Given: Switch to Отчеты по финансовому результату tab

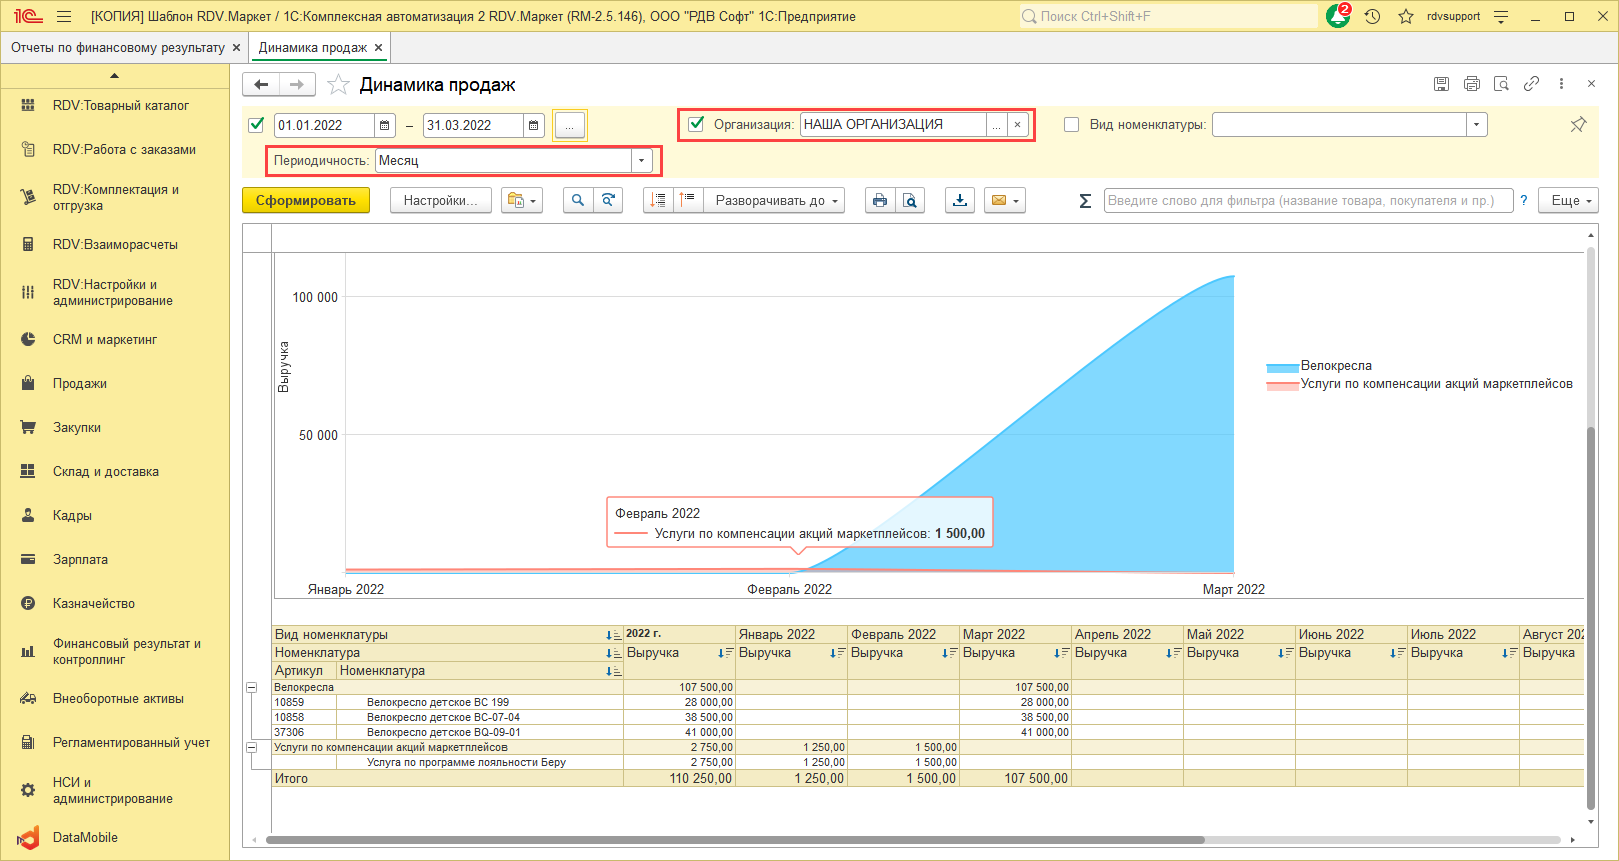Looking at the screenshot, I should point(117,48).
